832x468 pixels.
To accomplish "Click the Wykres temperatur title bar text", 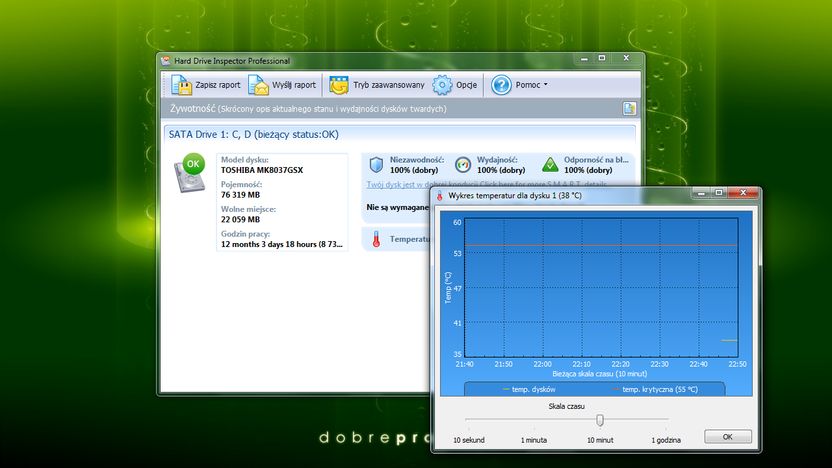I will click(x=515, y=196).
